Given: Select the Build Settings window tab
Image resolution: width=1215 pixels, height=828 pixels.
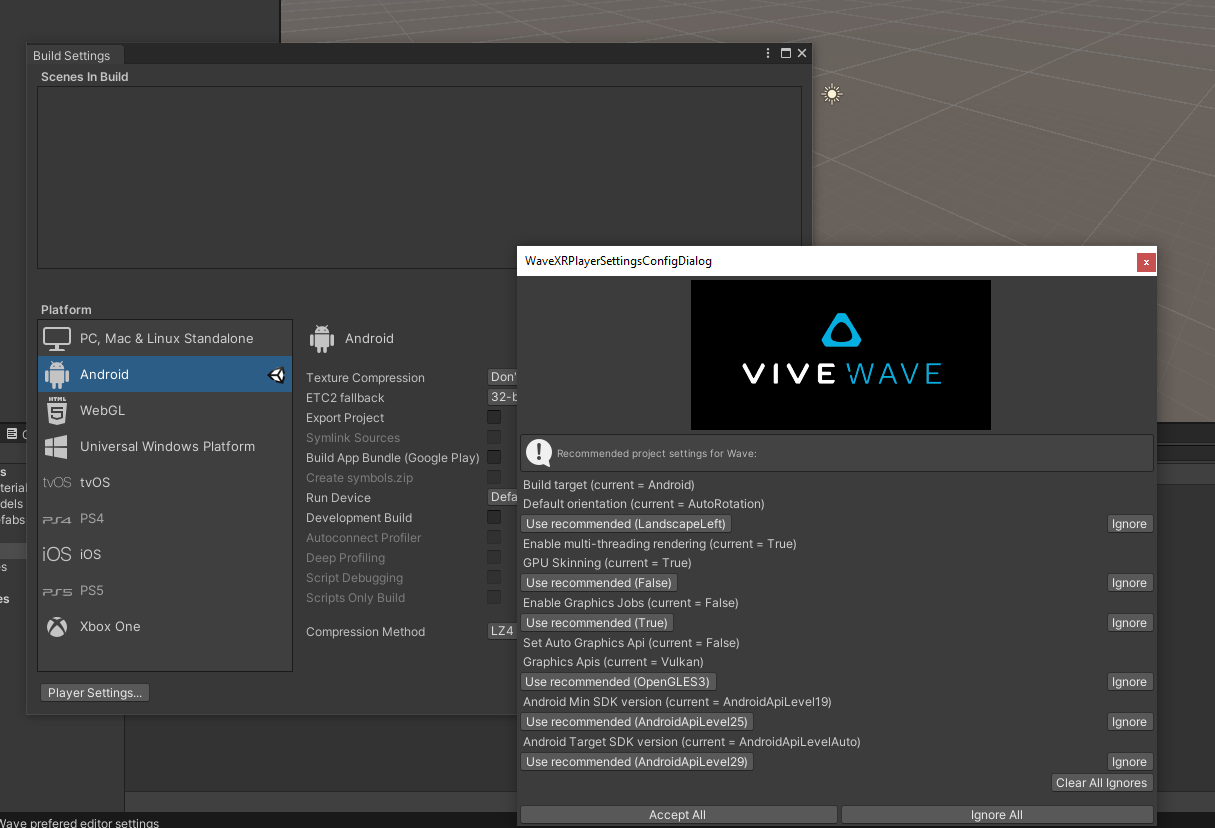Looking at the screenshot, I should point(71,56).
